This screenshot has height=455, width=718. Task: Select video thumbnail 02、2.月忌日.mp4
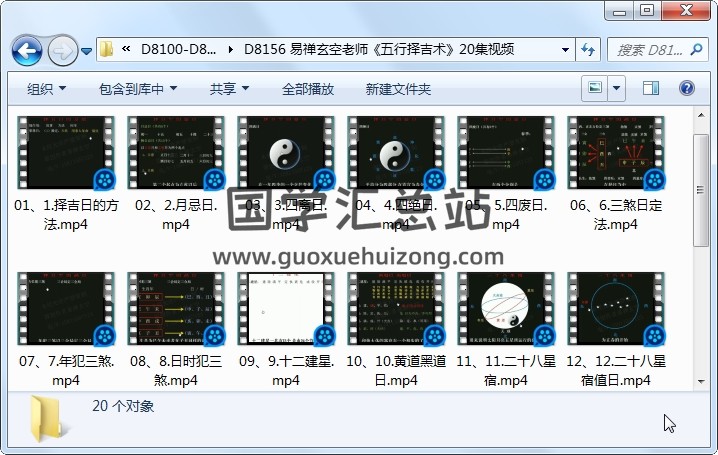coord(176,152)
